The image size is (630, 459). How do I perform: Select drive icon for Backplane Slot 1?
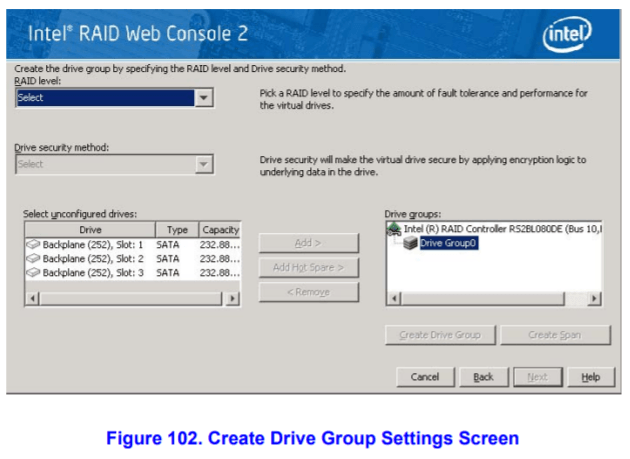(x=33, y=244)
